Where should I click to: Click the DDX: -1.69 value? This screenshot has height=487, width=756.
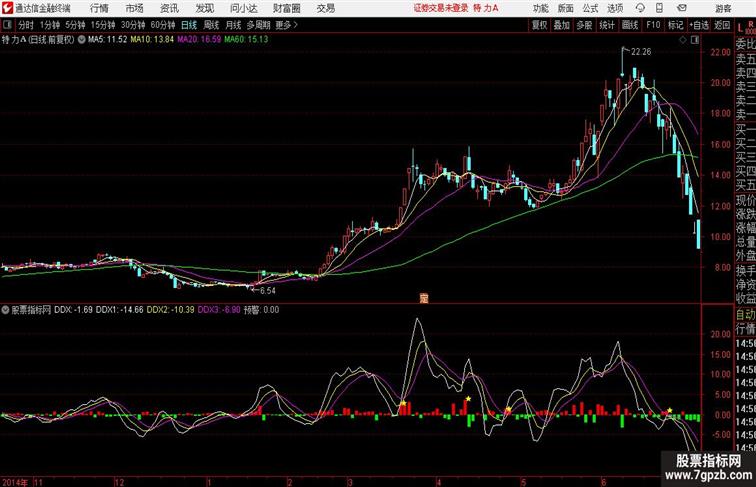tap(73, 310)
